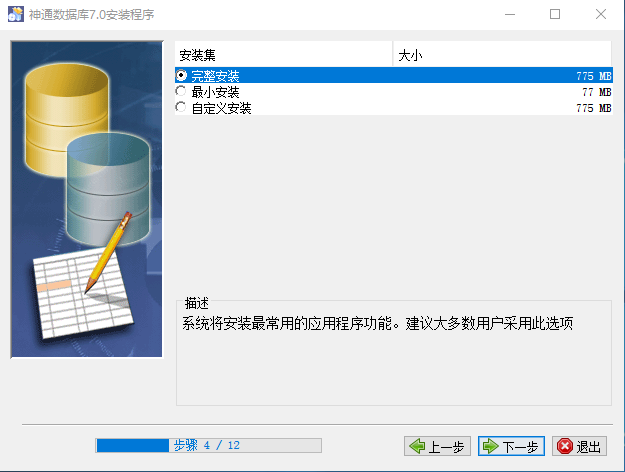Select the 最小安装 radio button
Image resolution: width=625 pixels, height=472 pixels.
(x=181, y=91)
